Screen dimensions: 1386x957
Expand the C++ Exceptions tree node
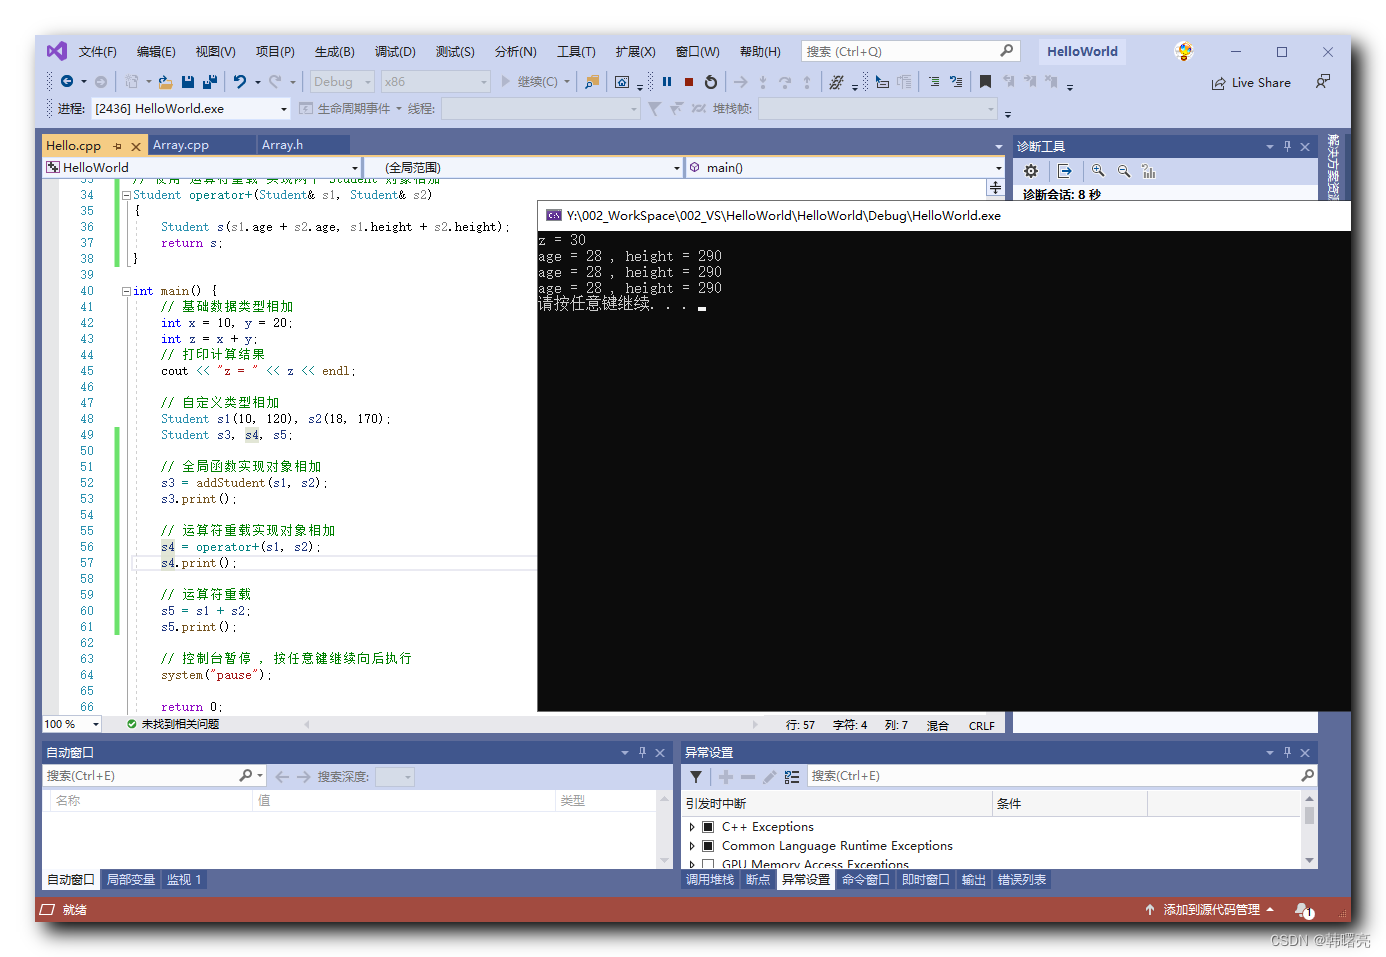(691, 827)
